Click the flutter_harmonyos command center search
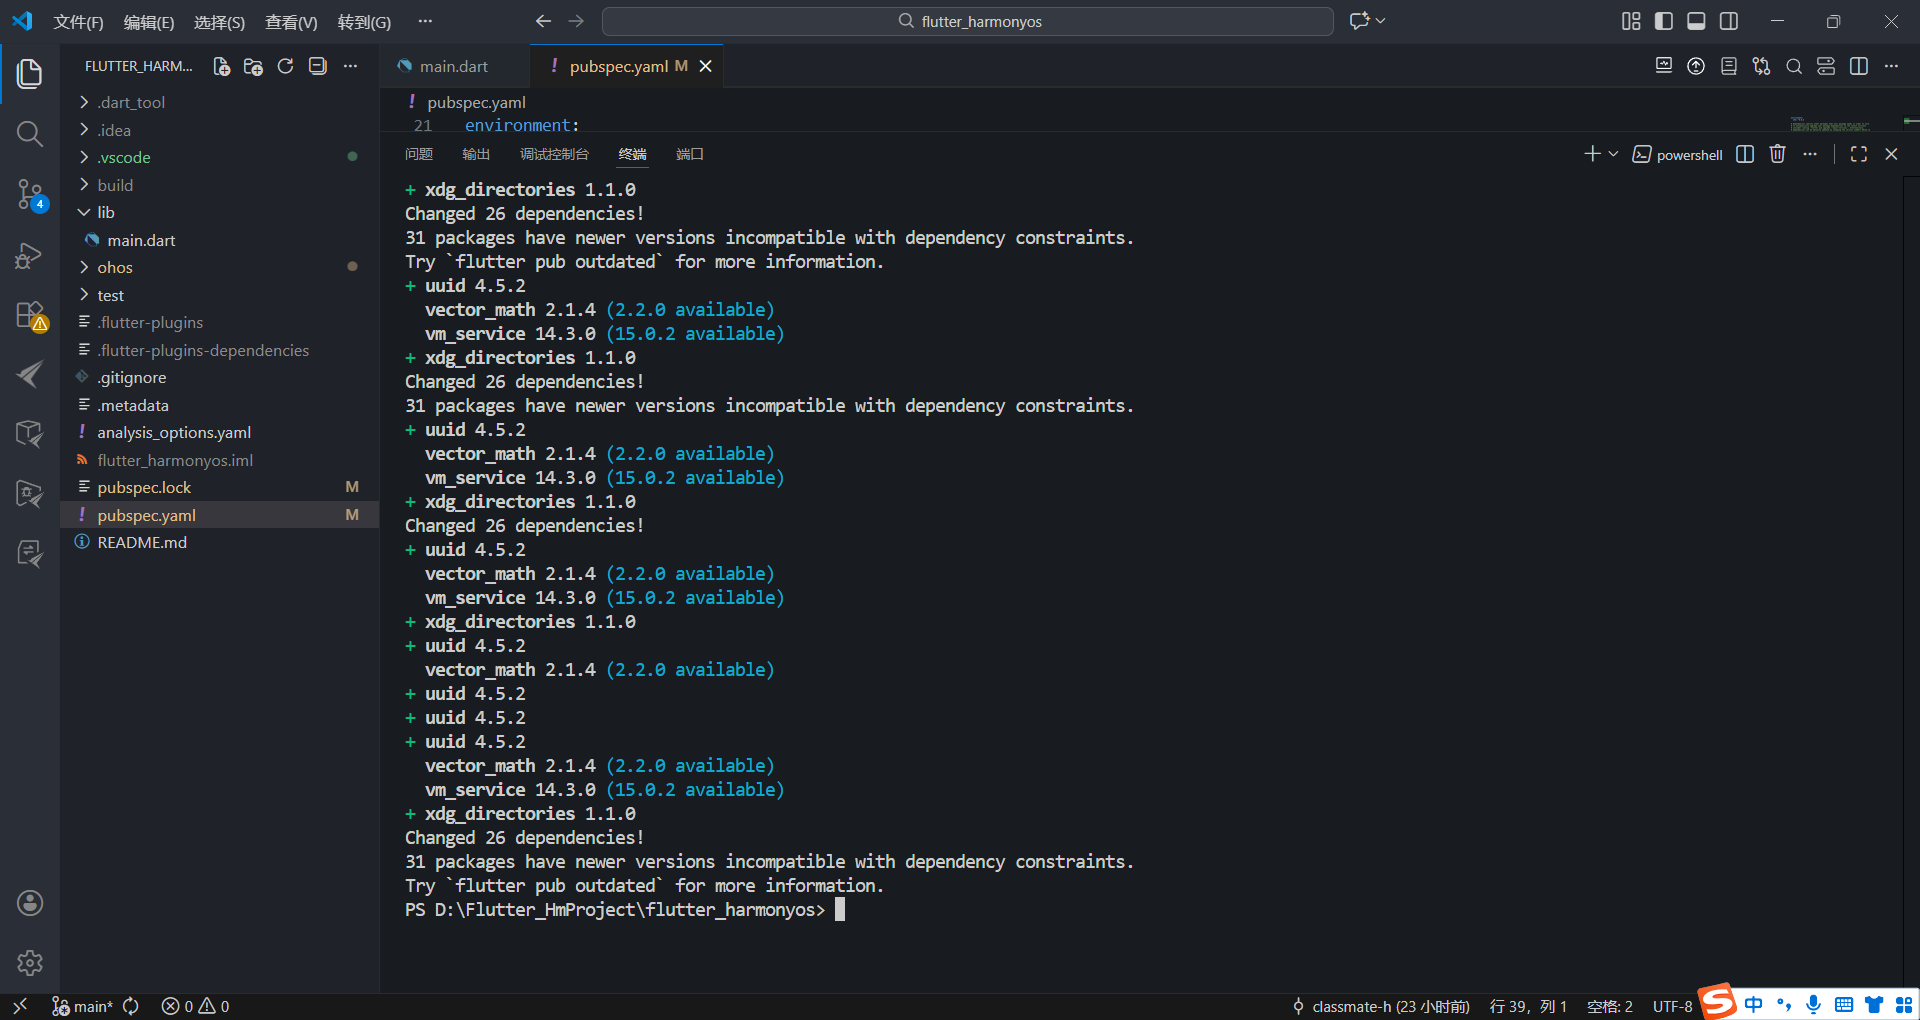Screen dimensions: 1920x1020 tap(967, 21)
